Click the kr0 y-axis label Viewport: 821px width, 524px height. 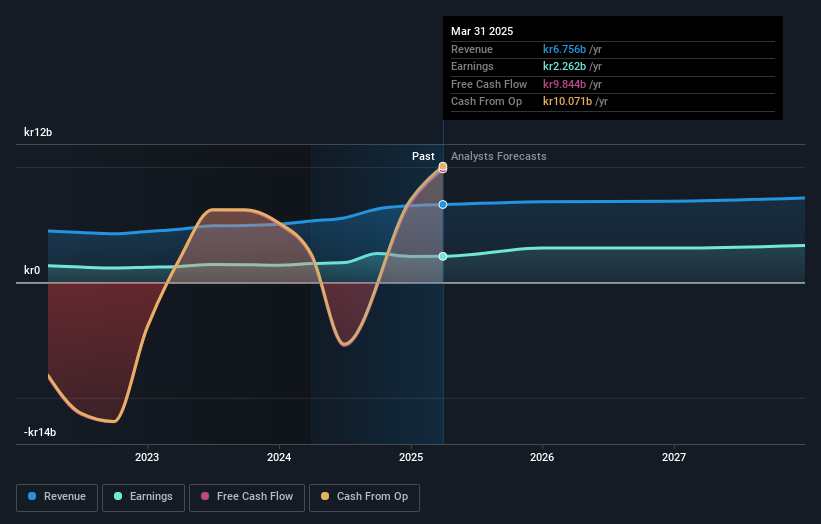(32, 270)
